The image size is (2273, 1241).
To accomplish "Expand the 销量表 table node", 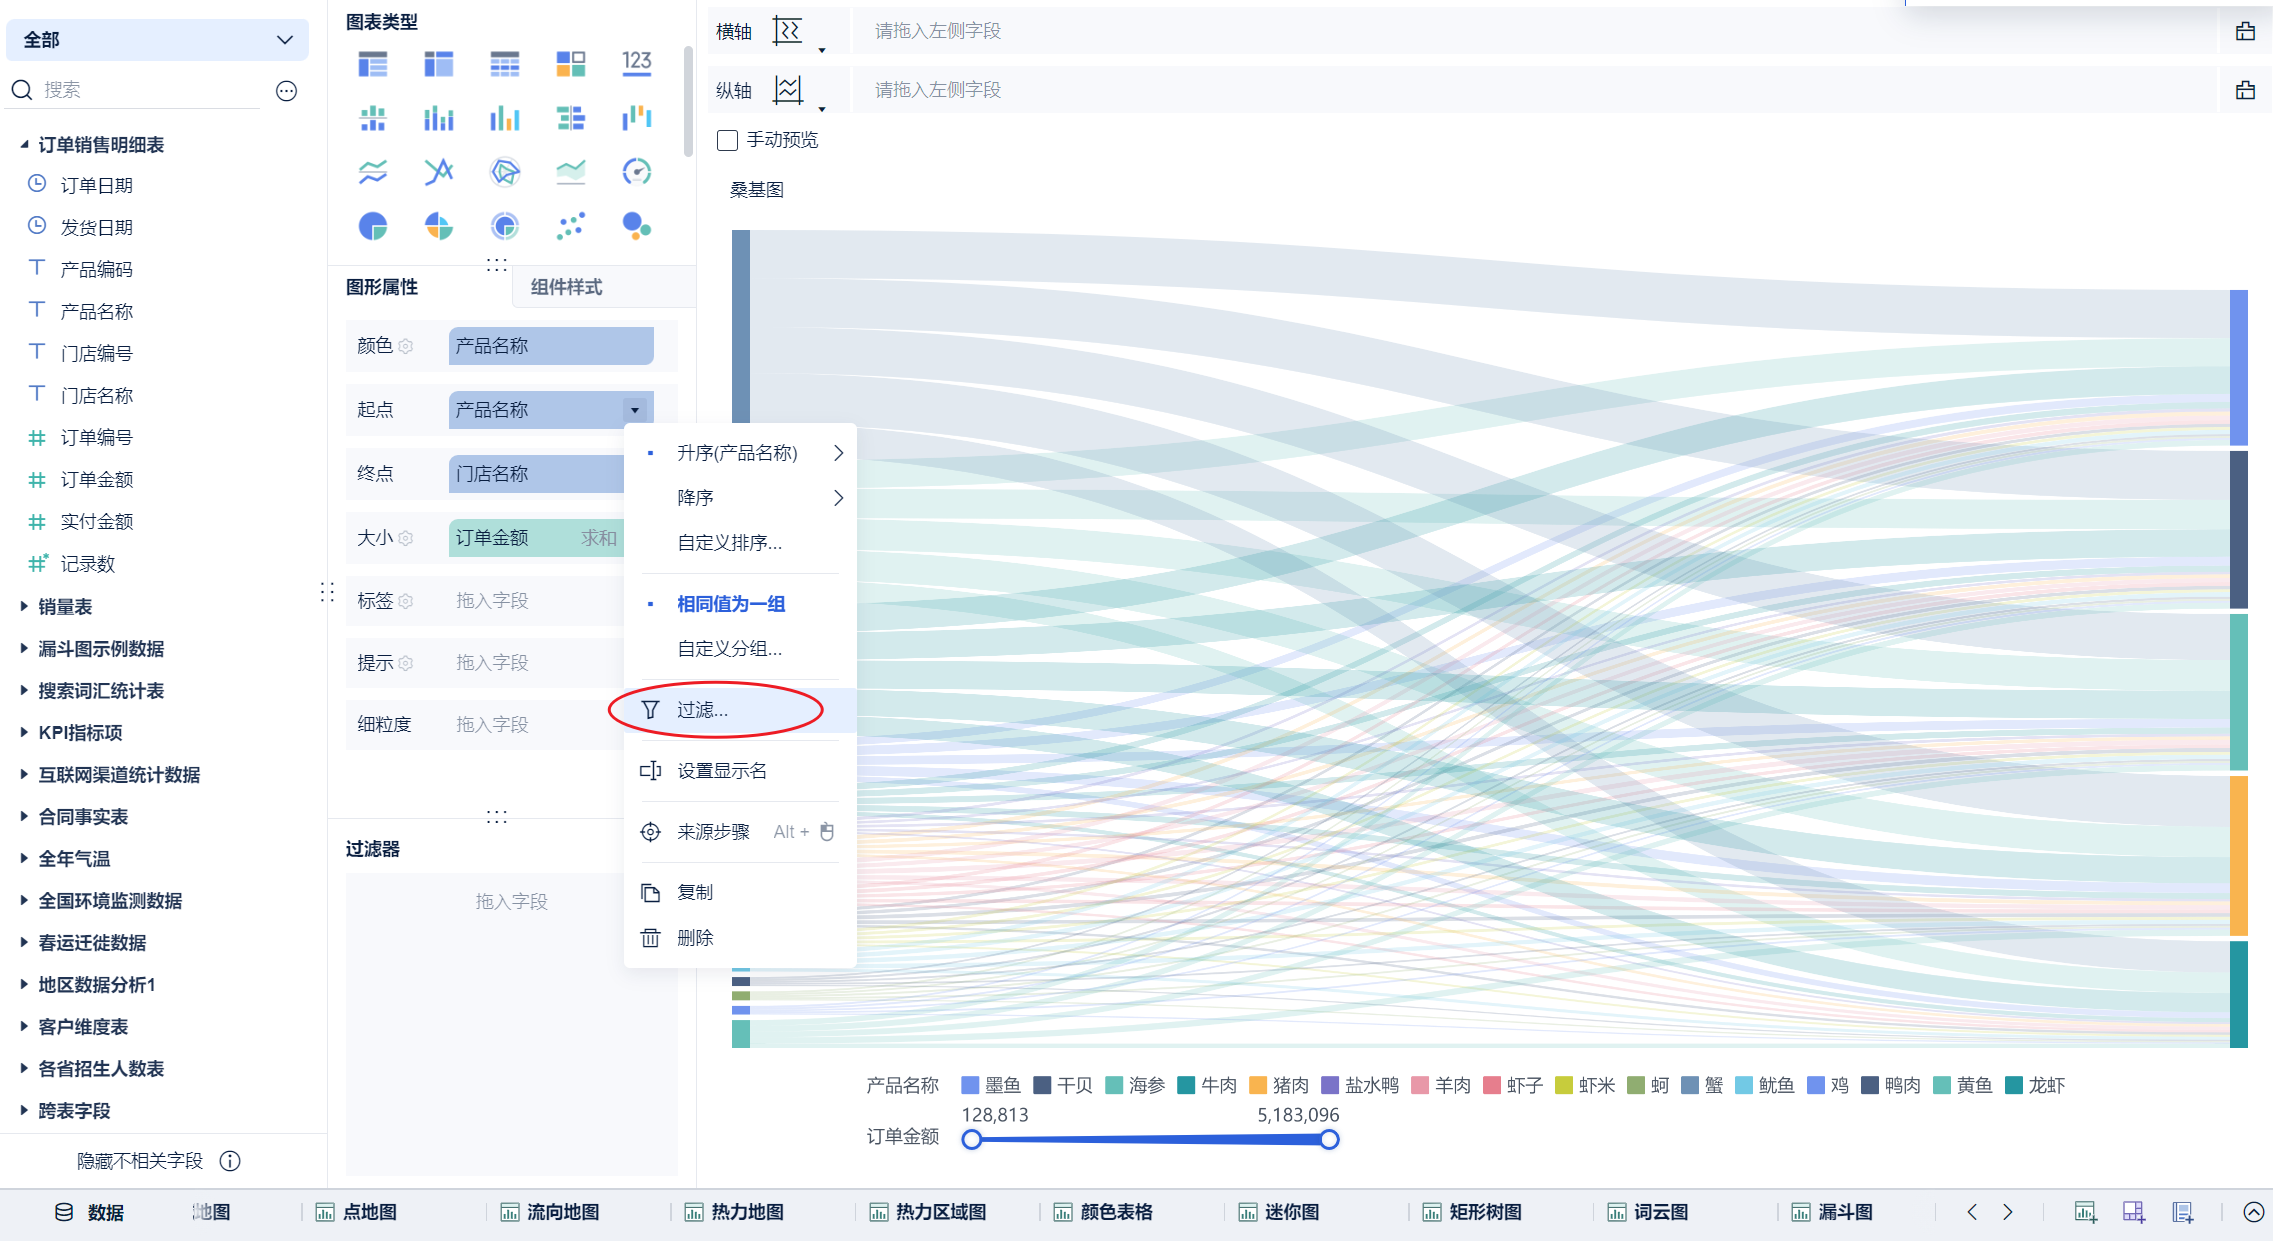I will 24,606.
